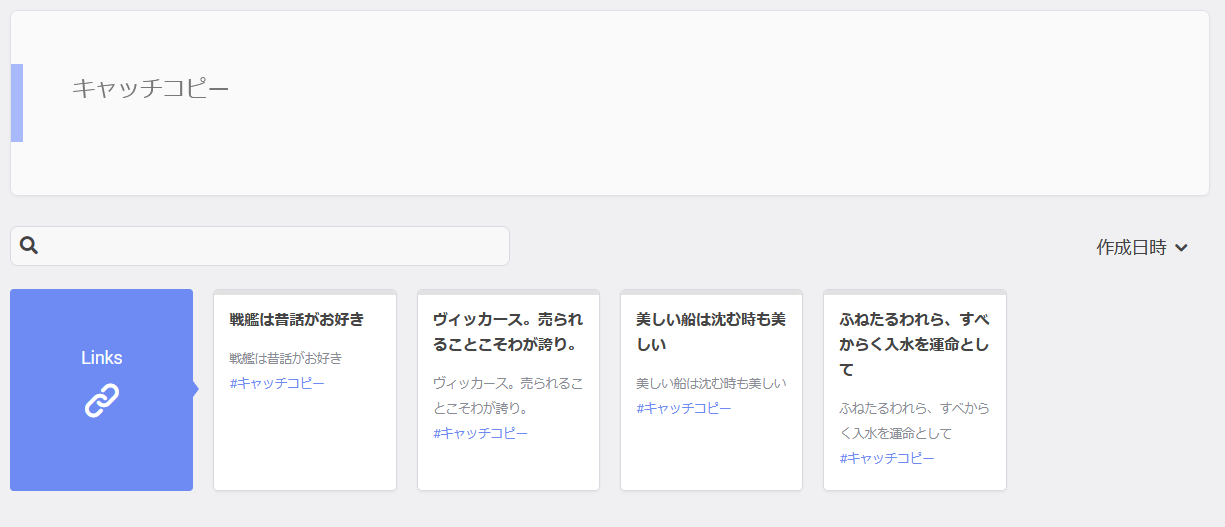This screenshot has width=1225, height=527.
Task: Click the chain link icon on Links tile
Action: click(102, 400)
